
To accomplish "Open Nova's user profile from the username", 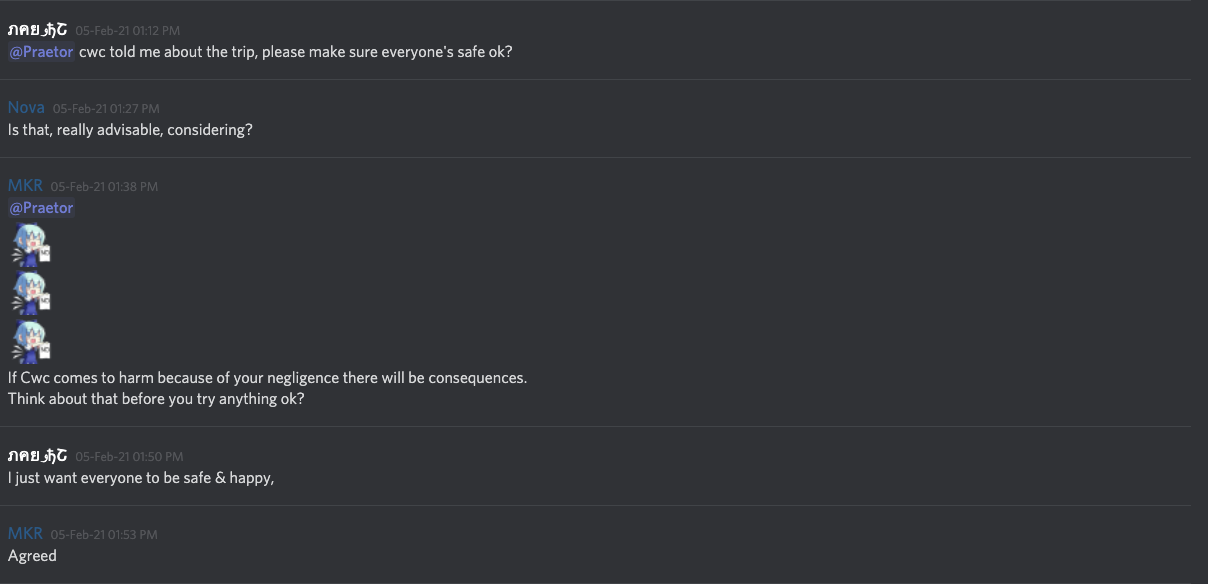I will (x=26, y=108).
